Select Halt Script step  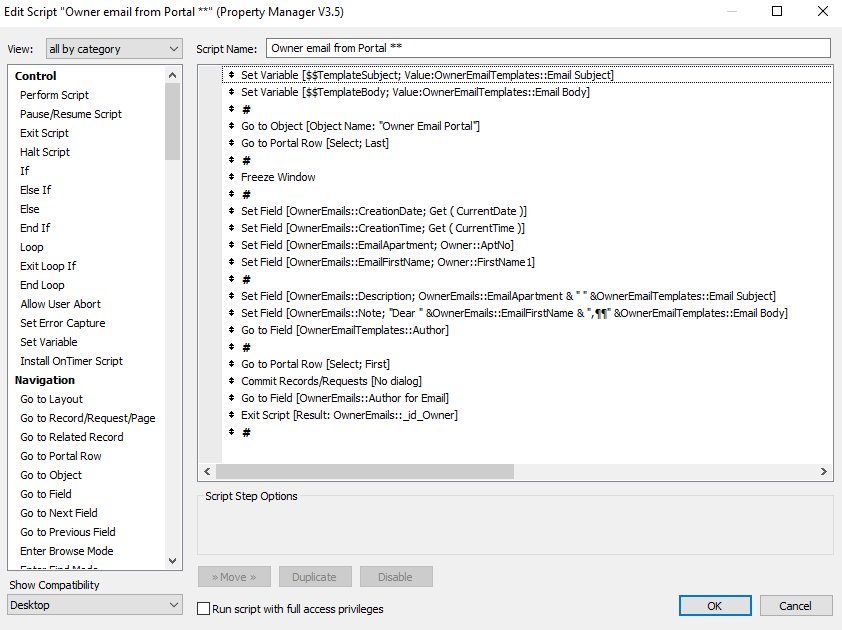click(x=45, y=152)
